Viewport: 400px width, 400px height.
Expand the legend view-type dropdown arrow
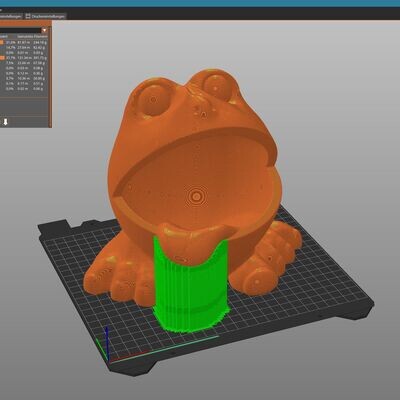point(44,30)
